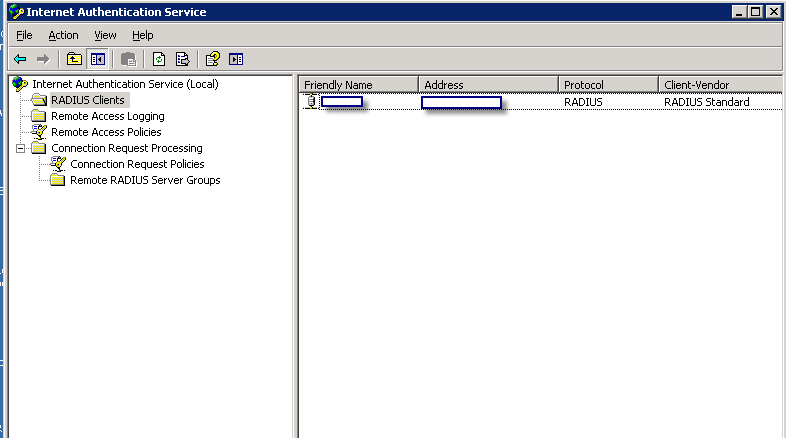Select Remote Access Policies in the tree
The width and height of the screenshot is (786, 438).
click(106, 132)
